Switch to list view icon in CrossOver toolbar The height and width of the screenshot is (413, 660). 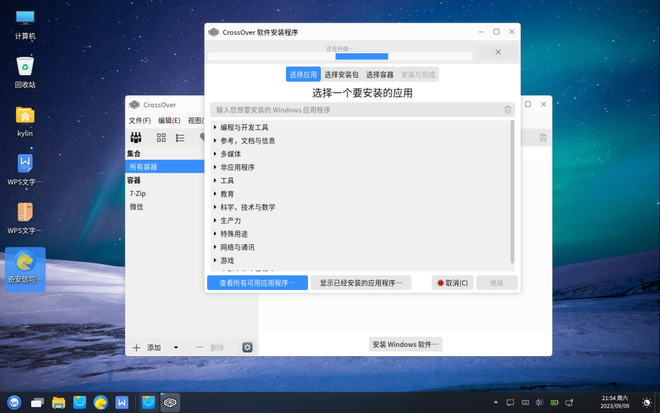click(x=180, y=138)
